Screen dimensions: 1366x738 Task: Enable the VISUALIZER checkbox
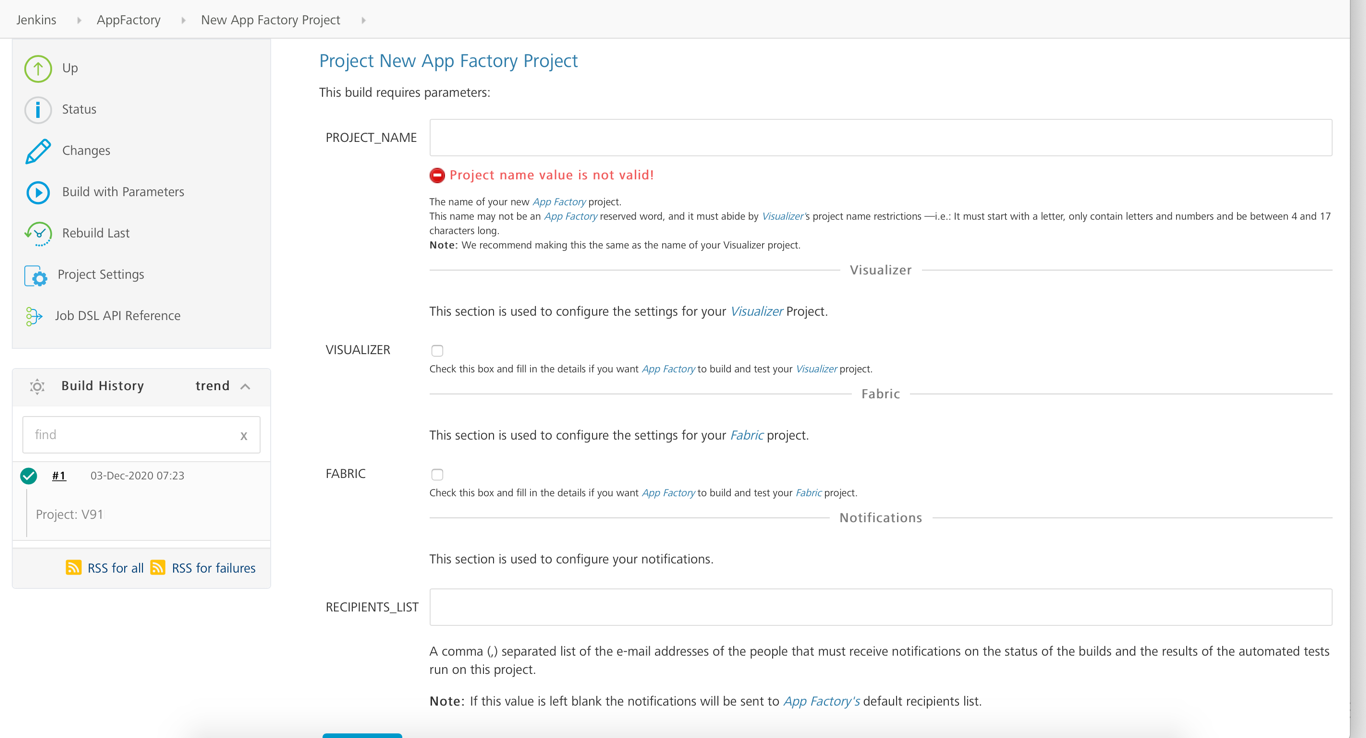click(x=437, y=351)
